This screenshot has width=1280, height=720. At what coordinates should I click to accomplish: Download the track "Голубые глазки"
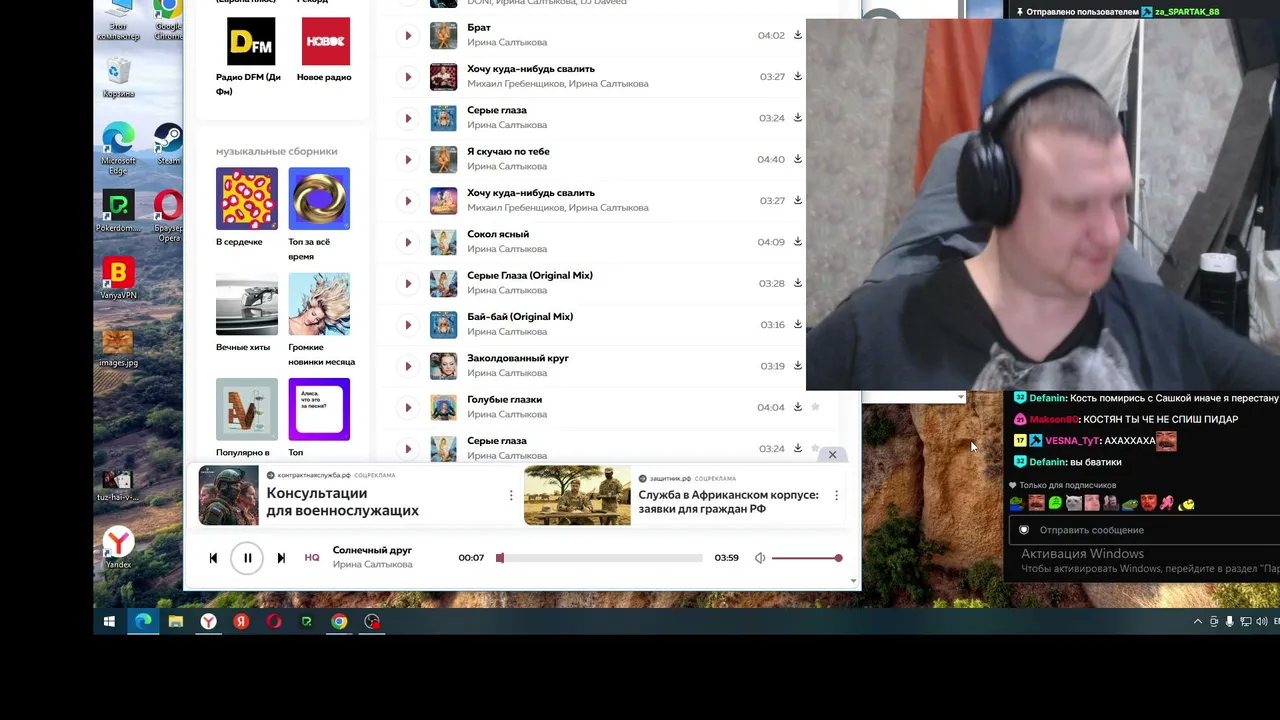(798, 407)
